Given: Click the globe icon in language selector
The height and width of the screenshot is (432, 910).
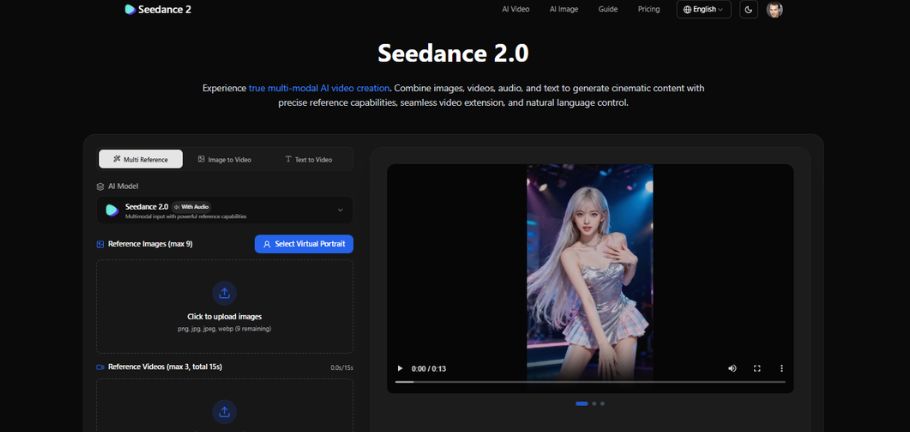Looking at the screenshot, I should tap(687, 9).
